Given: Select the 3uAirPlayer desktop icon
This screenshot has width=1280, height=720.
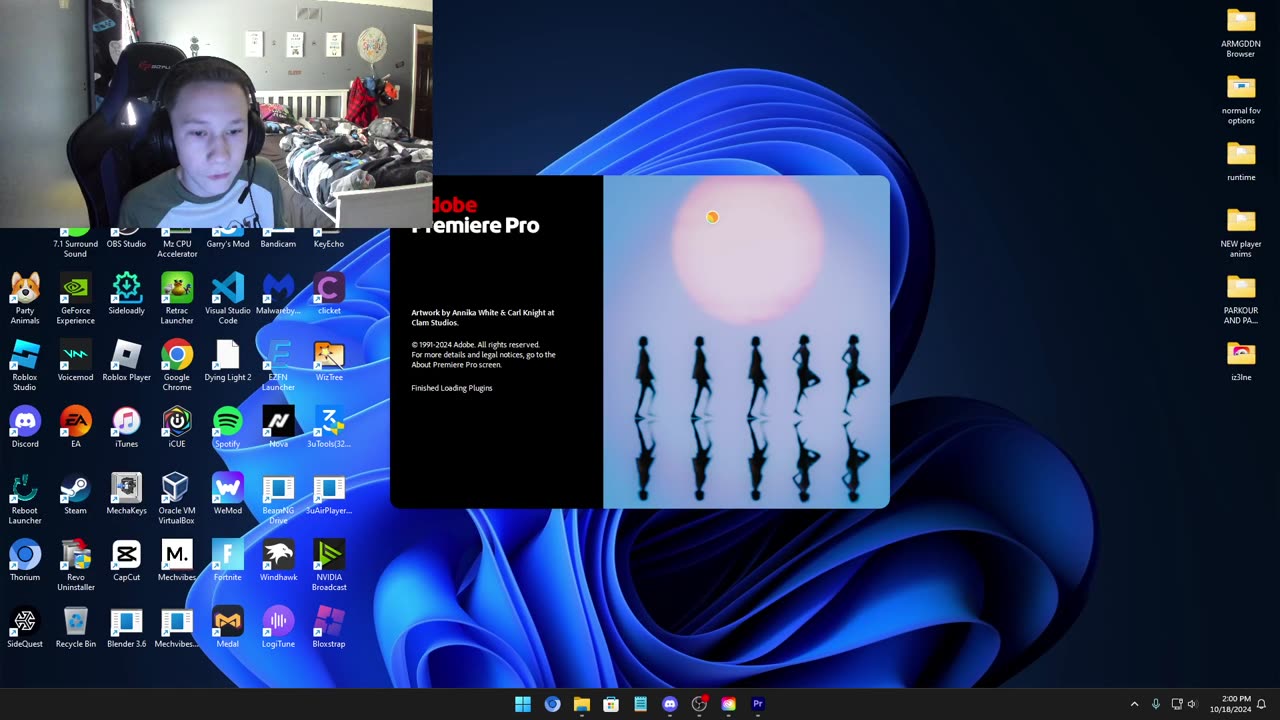Looking at the screenshot, I should [329, 494].
